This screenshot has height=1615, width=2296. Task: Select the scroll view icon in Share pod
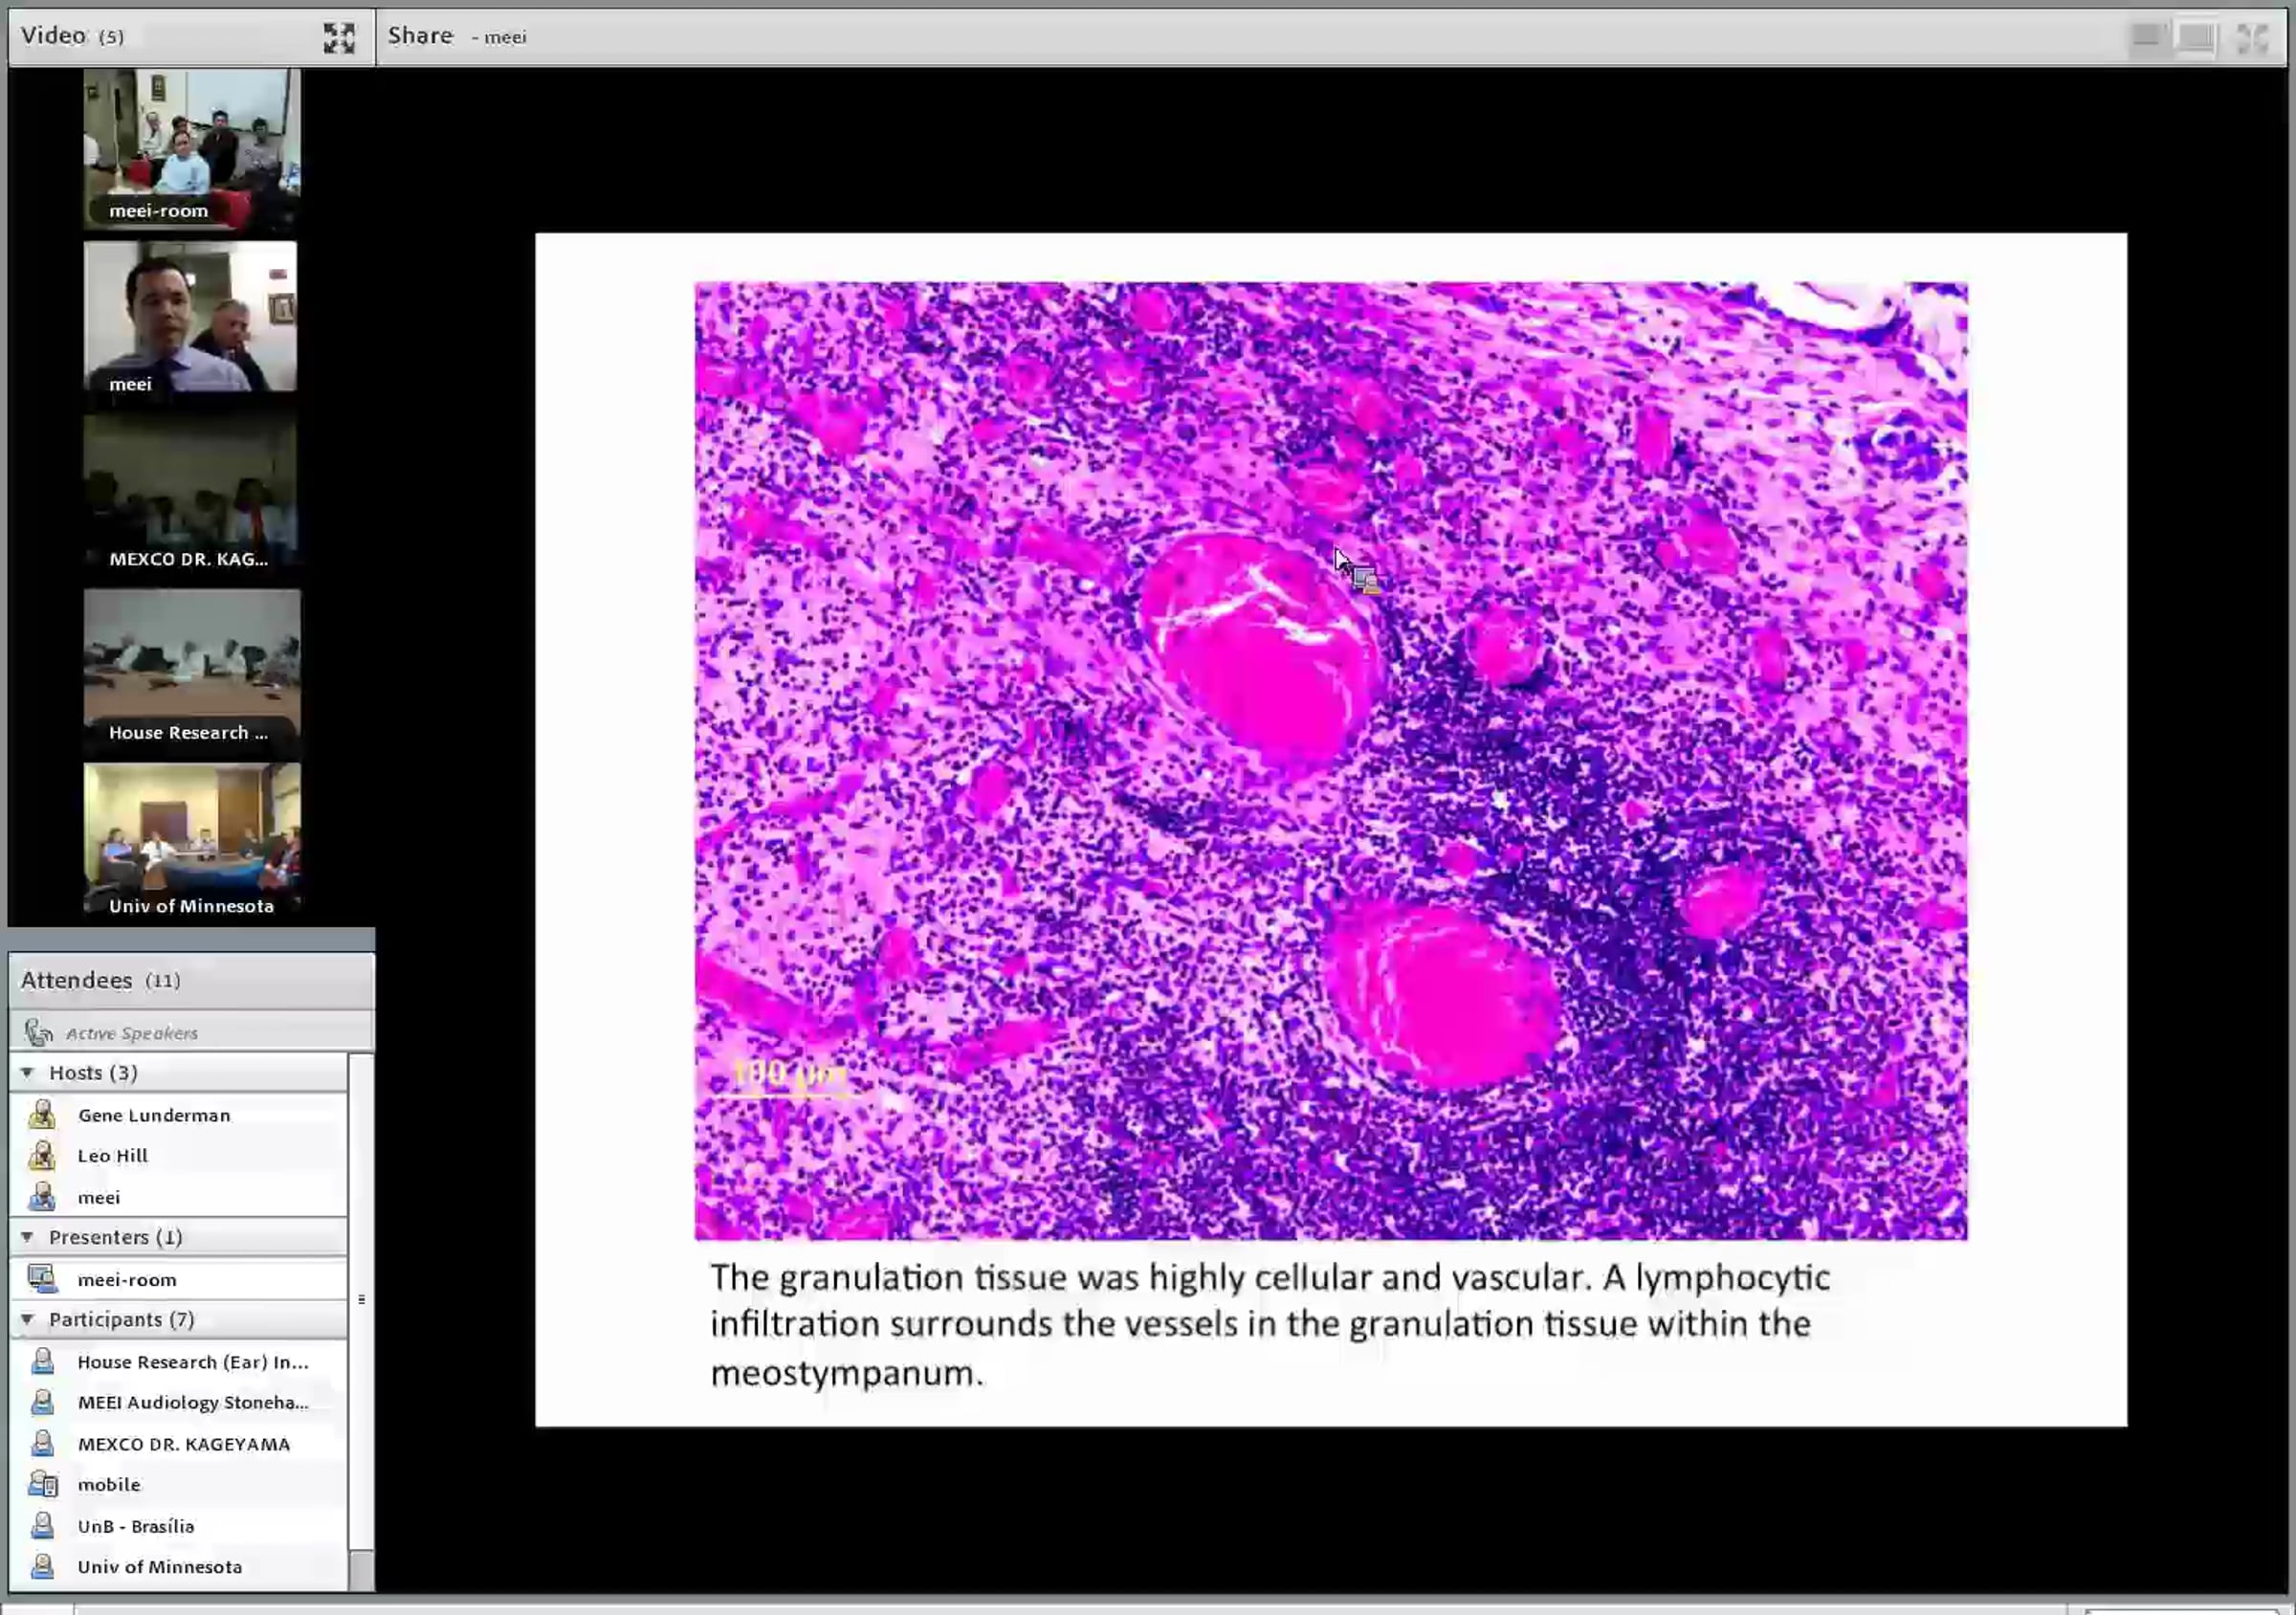coord(2196,37)
